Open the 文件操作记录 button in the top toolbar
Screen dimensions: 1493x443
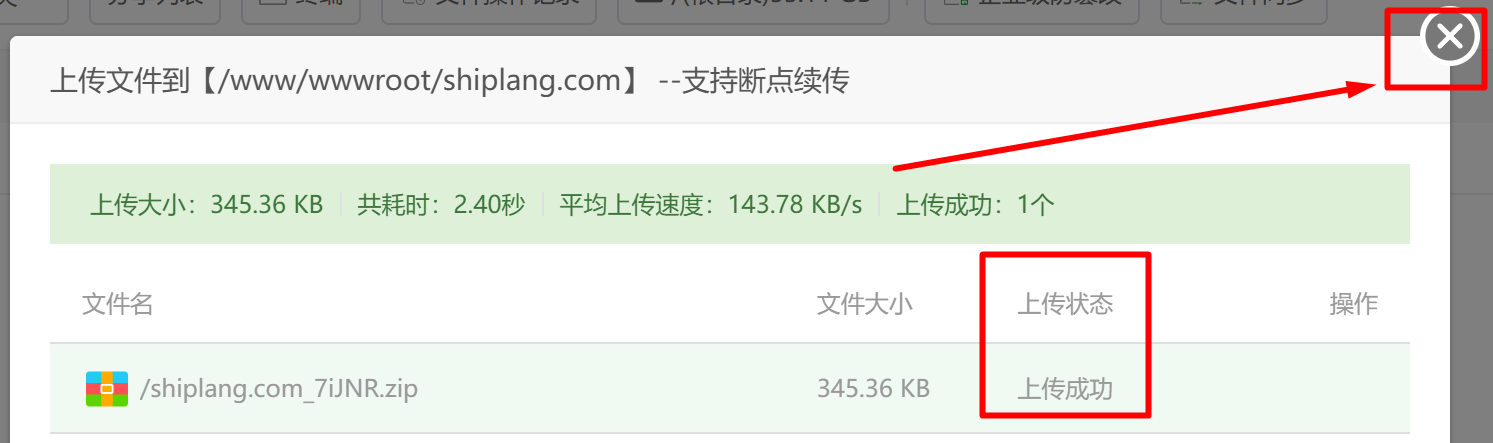[x=490, y=12]
